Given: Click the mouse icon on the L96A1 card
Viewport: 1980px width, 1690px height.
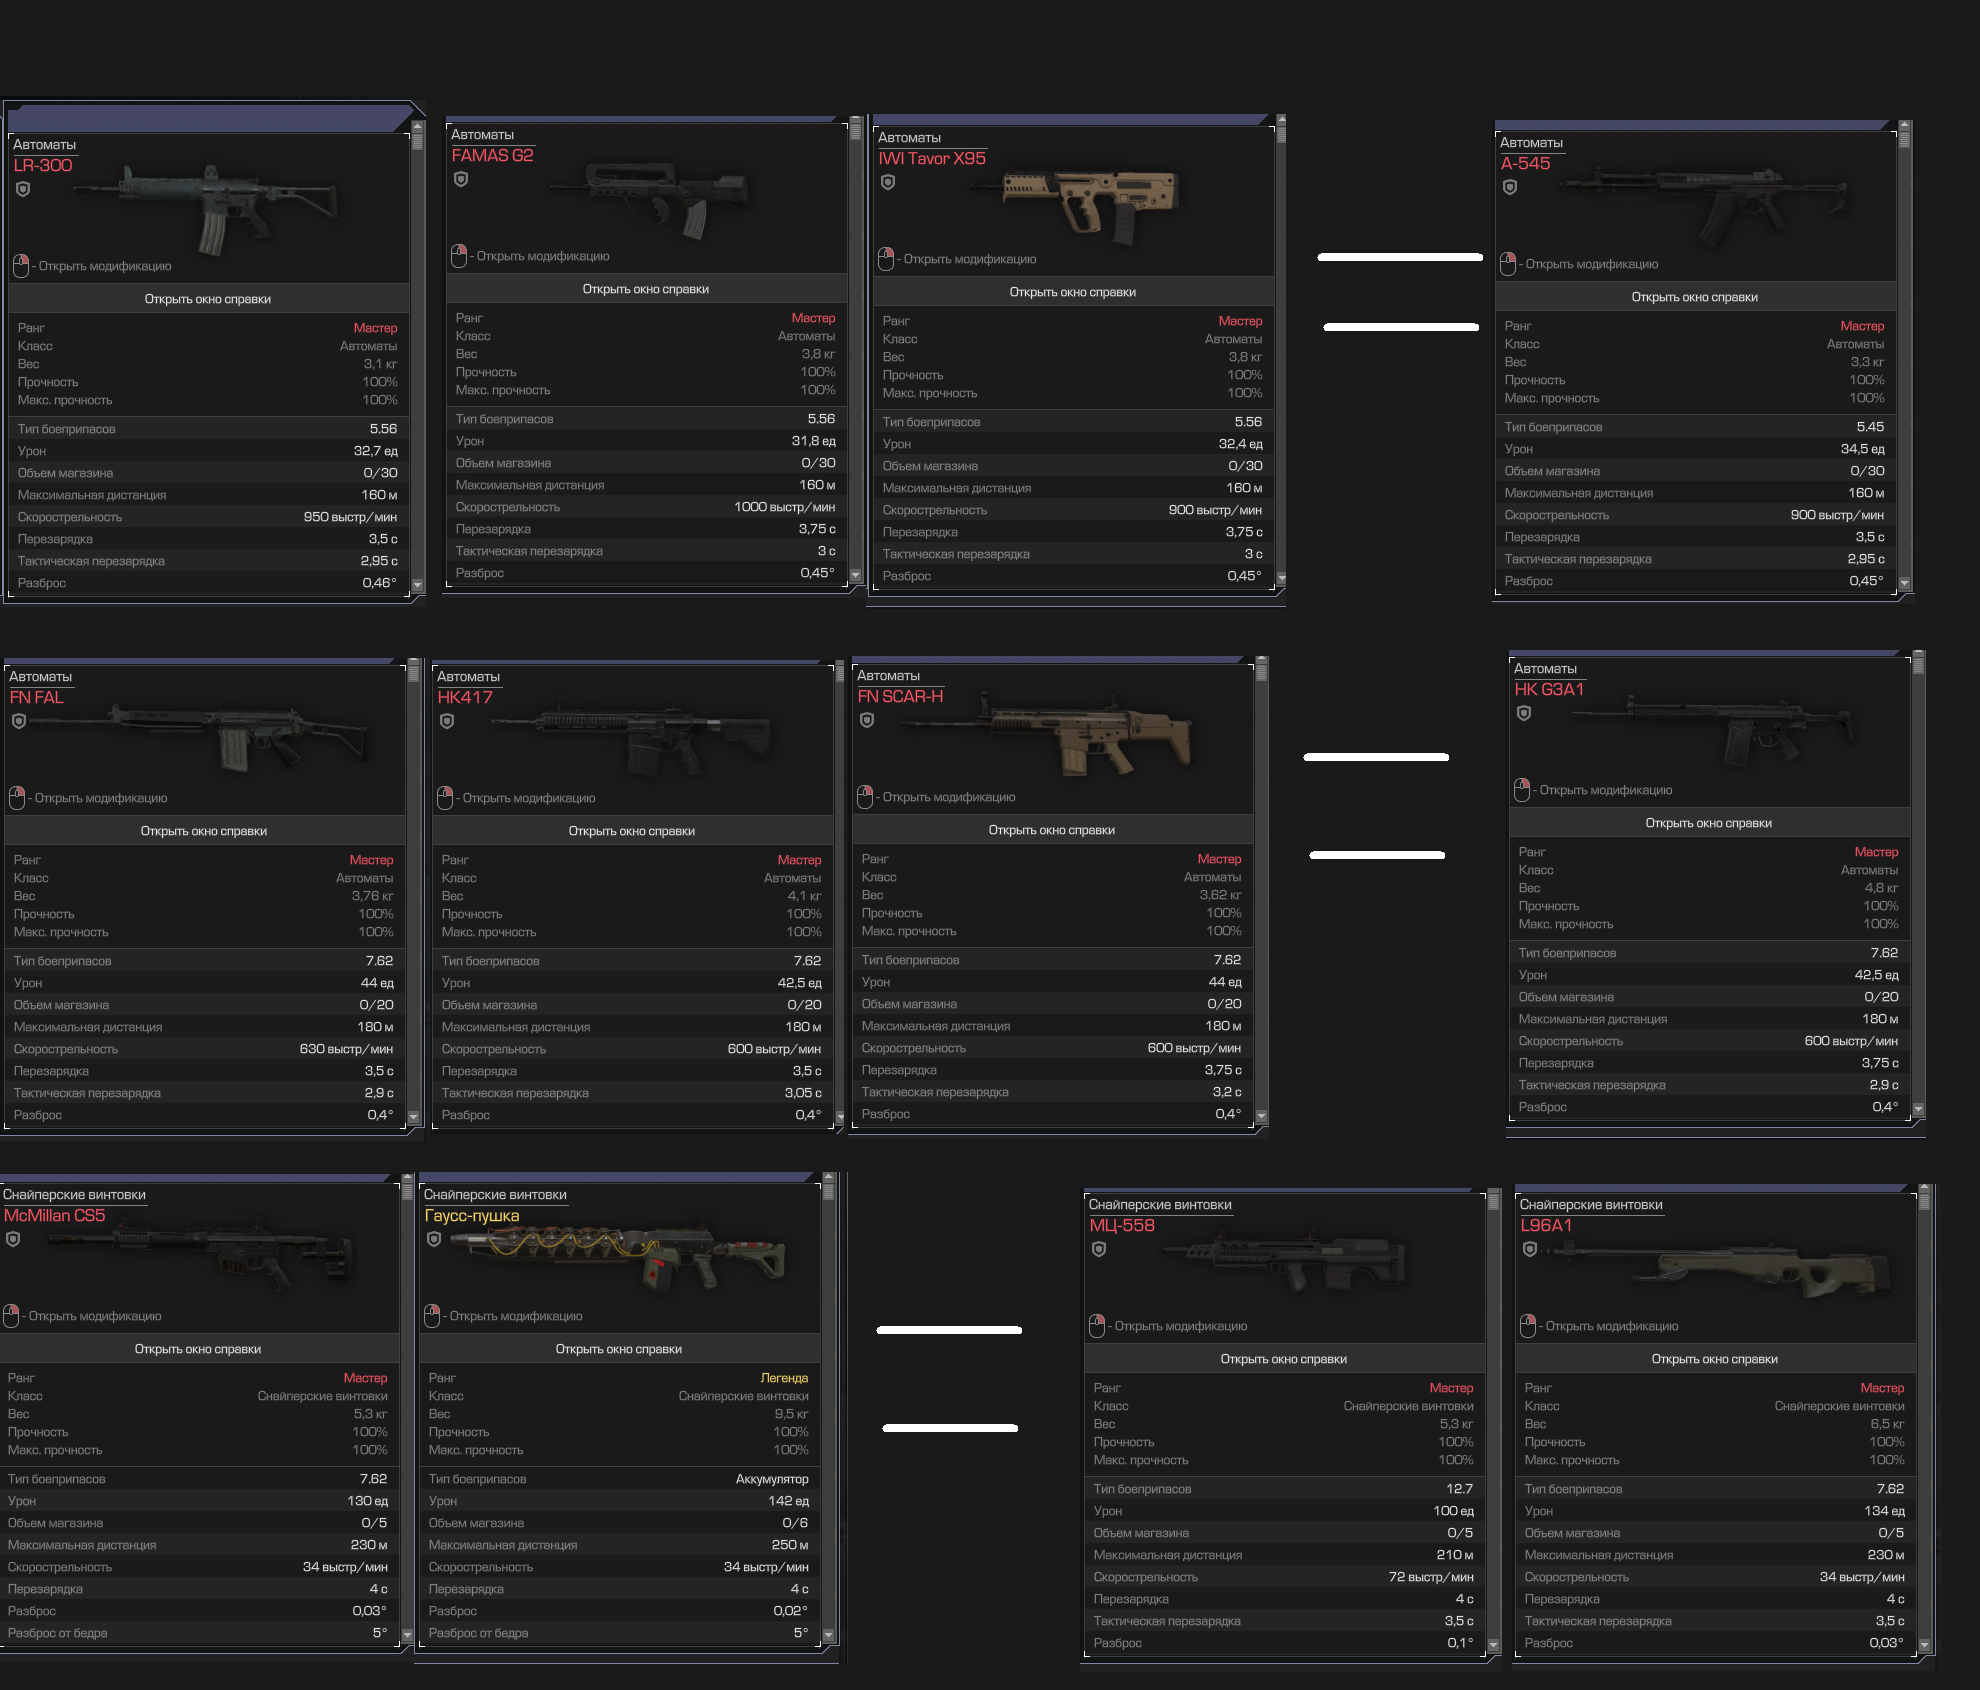Looking at the screenshot, I should (x=1528, y=1326).
